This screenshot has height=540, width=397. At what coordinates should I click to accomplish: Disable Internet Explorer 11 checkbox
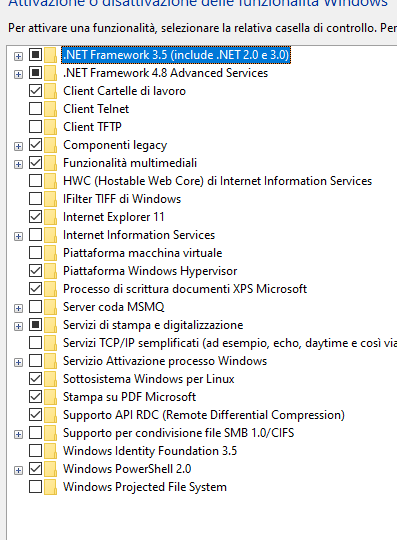[35, 217]
